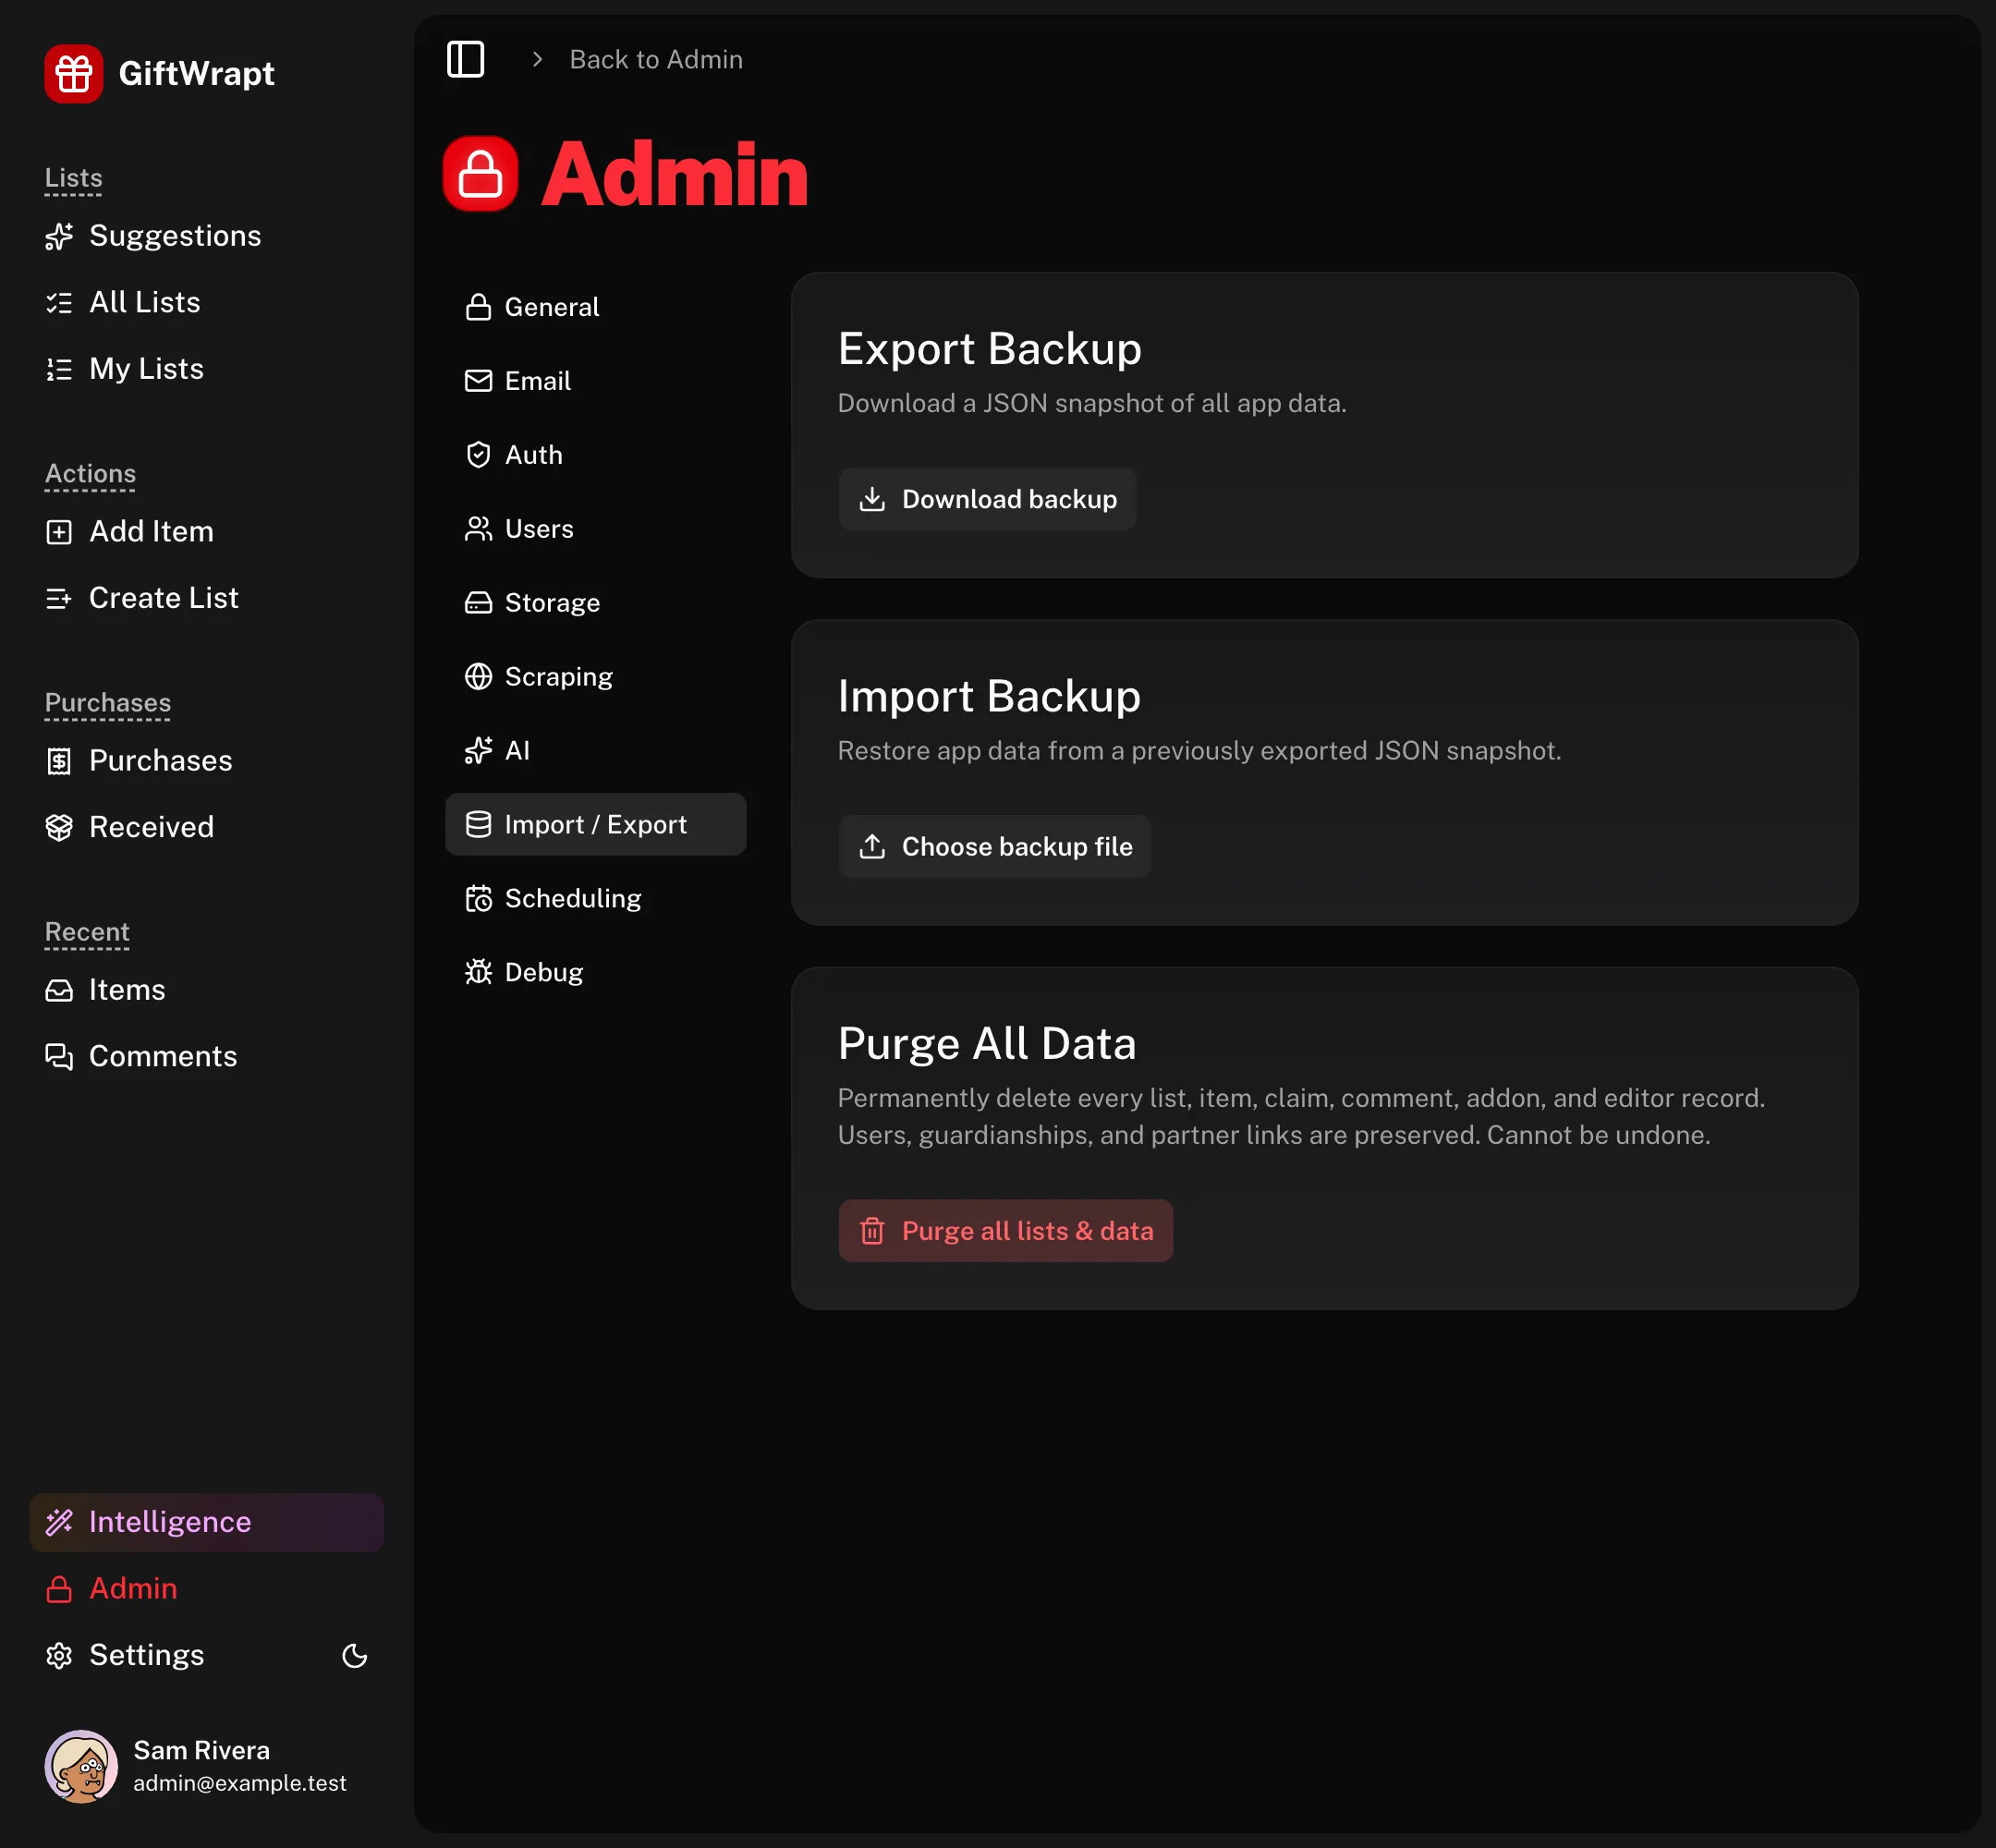
Task: Click the Lists section heading
Action: click(73, 178)
